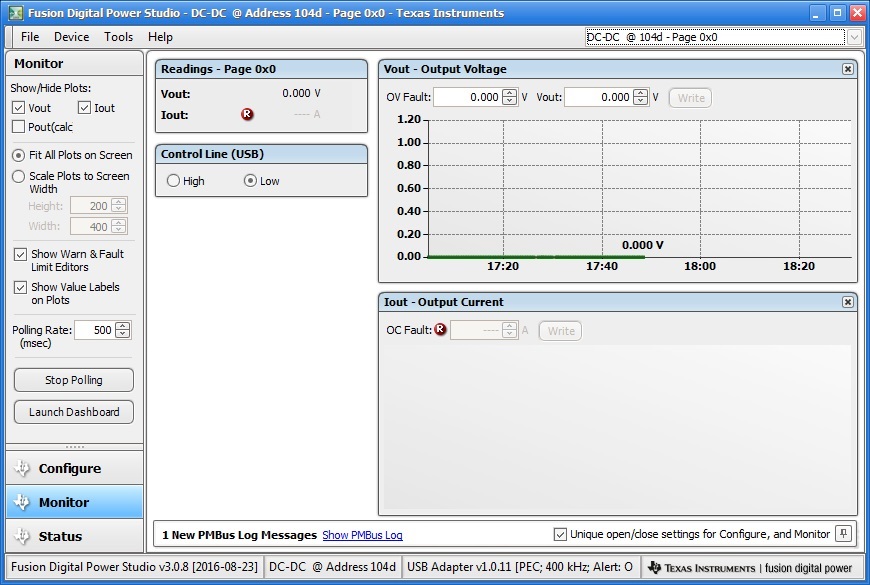Image resolution: width=870 pixels, height=585 pixels.
Task: Open the device selector dropdown arrow
Action: [854, 37]
